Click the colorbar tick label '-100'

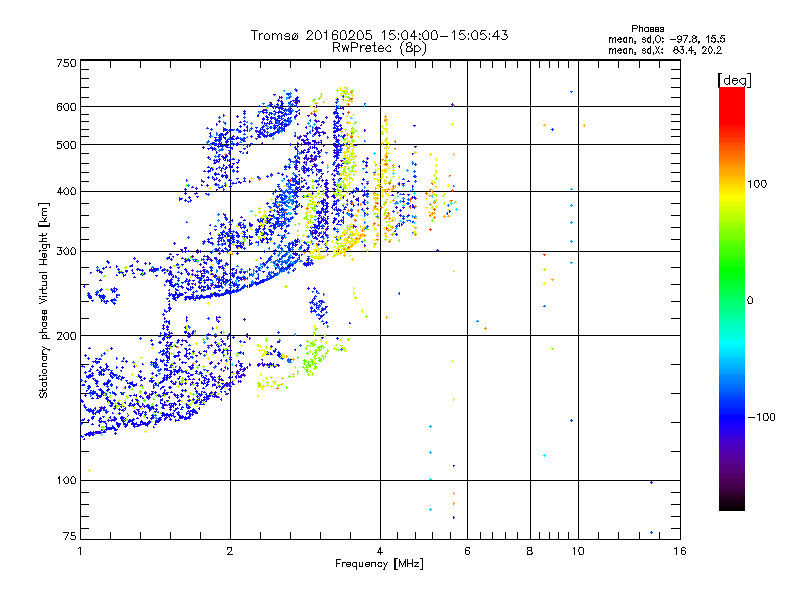762,417
